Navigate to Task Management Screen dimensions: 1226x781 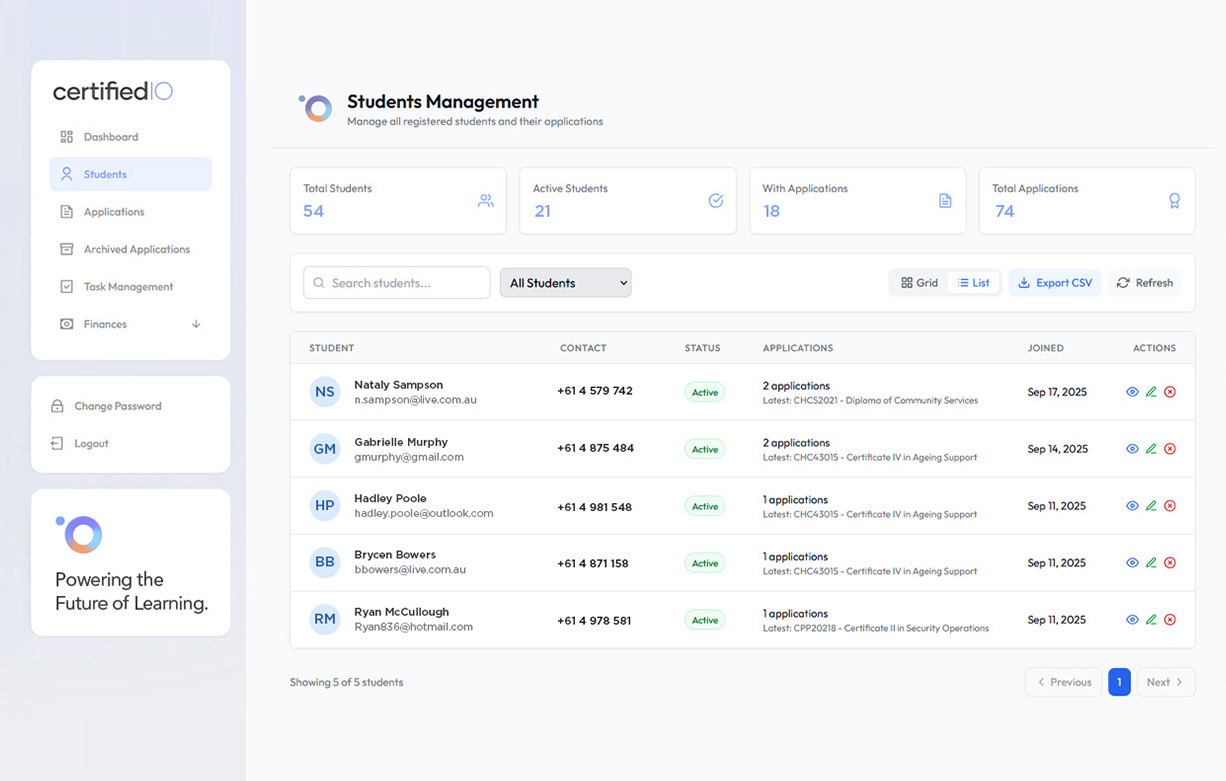128,287
